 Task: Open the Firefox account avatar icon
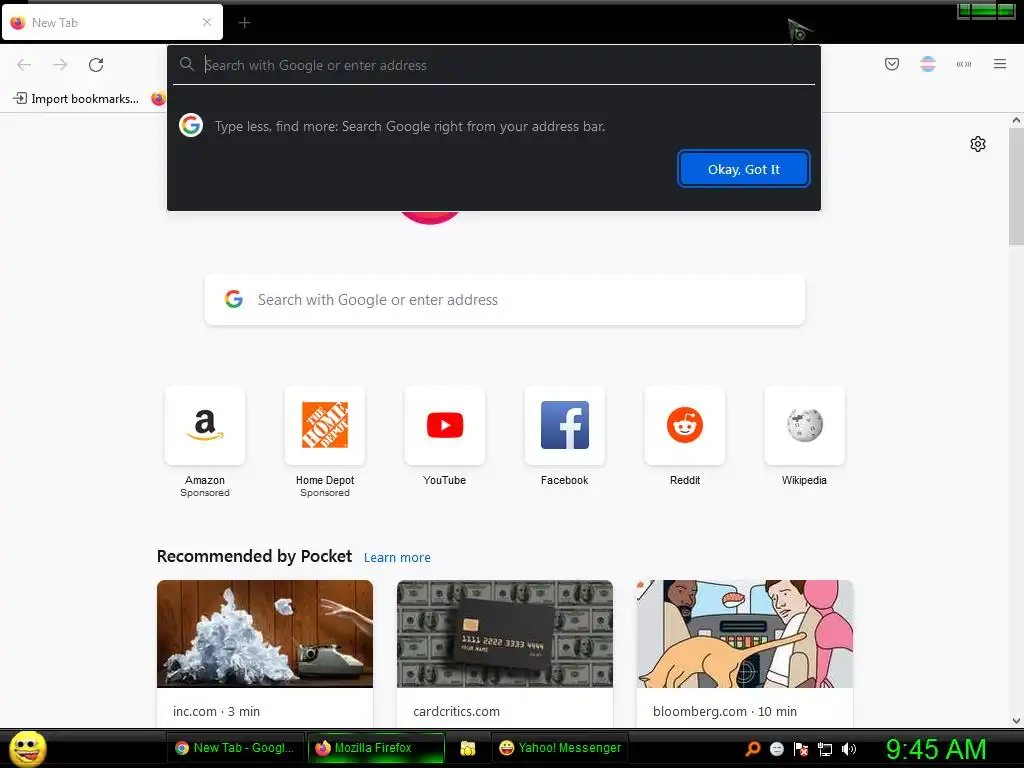click(928, 64)
